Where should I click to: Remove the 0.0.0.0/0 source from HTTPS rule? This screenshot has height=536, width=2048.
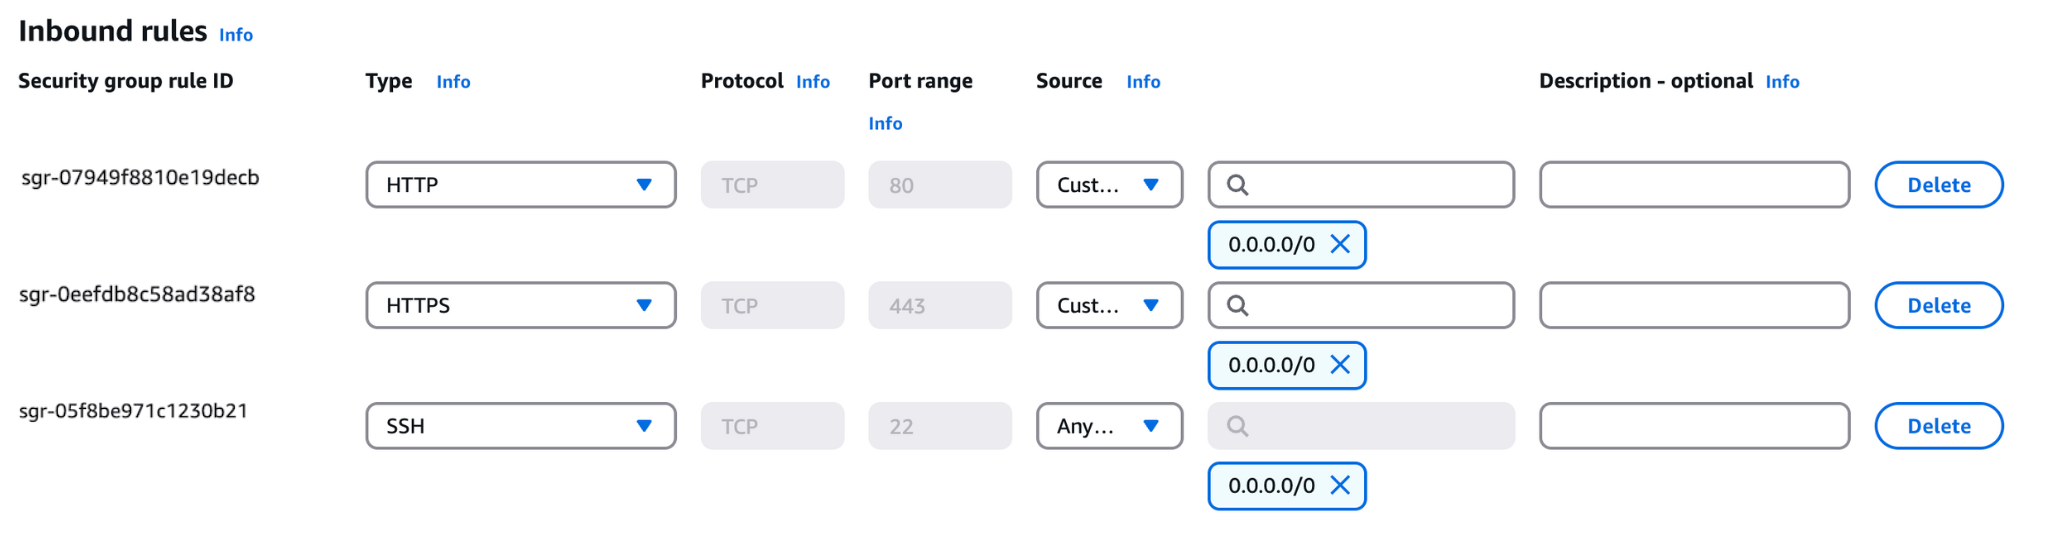pos(1340,365)
